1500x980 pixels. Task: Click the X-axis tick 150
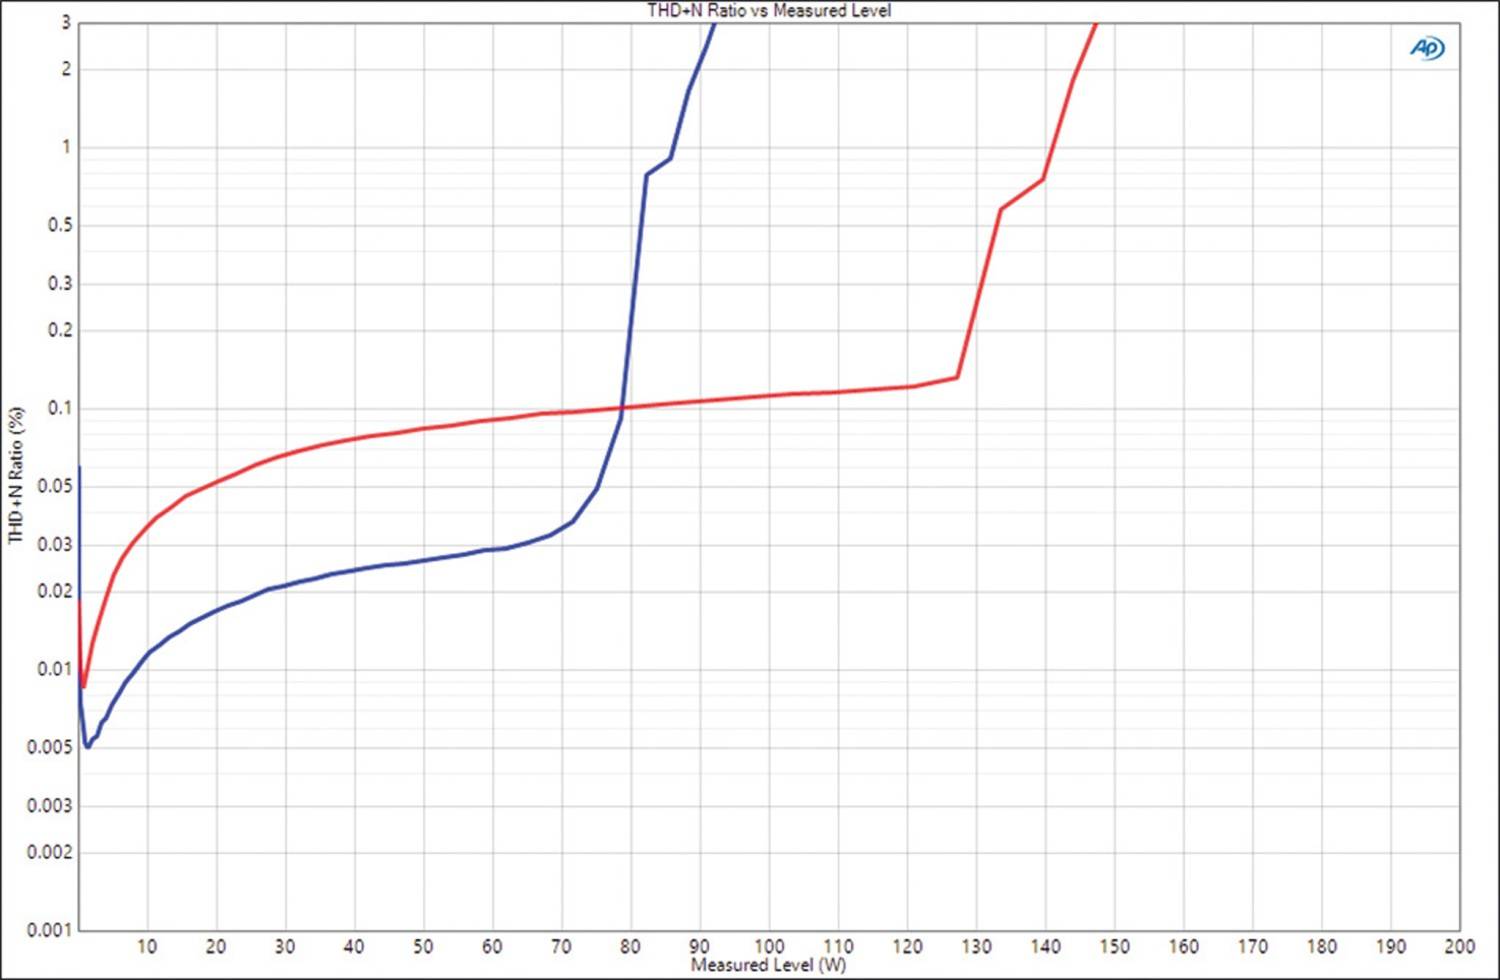[x=1114, y=946]
